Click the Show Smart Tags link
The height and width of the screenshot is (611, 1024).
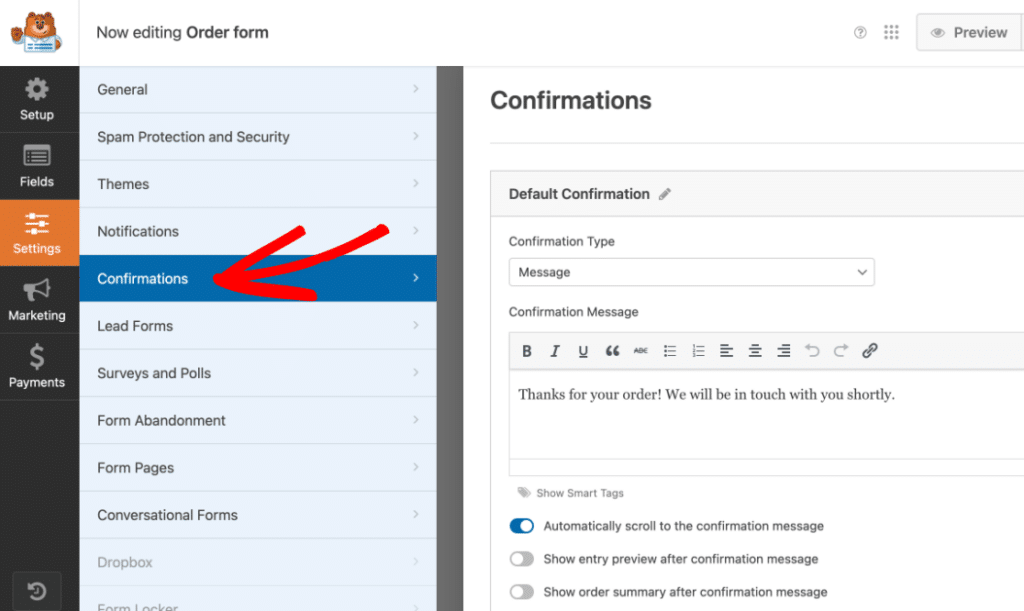(579, 493)
